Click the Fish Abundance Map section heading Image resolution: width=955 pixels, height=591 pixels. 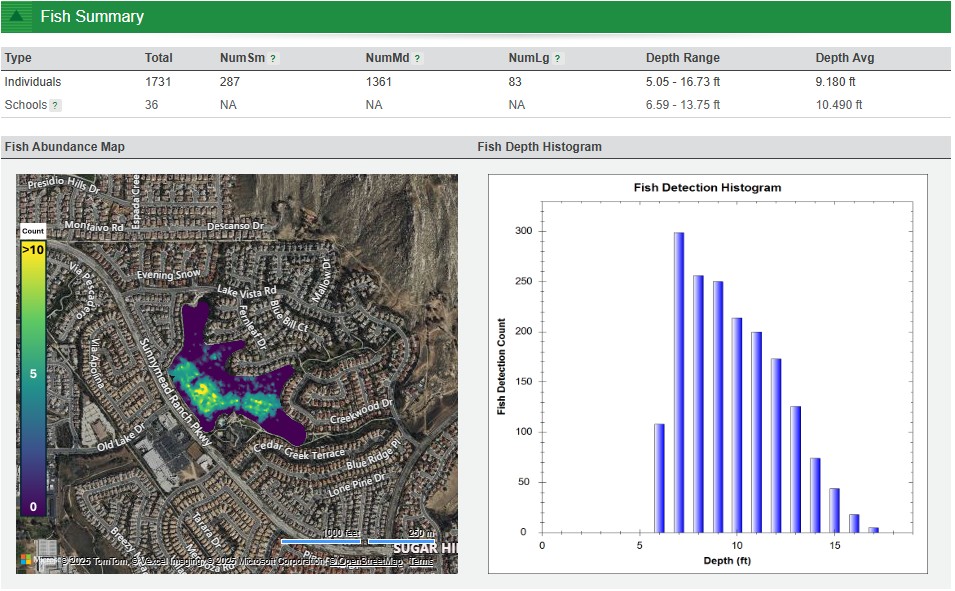65,147
